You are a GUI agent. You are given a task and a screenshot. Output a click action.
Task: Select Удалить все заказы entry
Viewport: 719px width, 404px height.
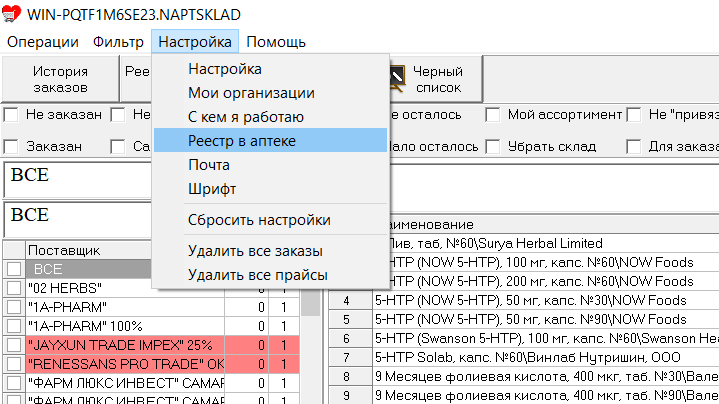(271, 251)
